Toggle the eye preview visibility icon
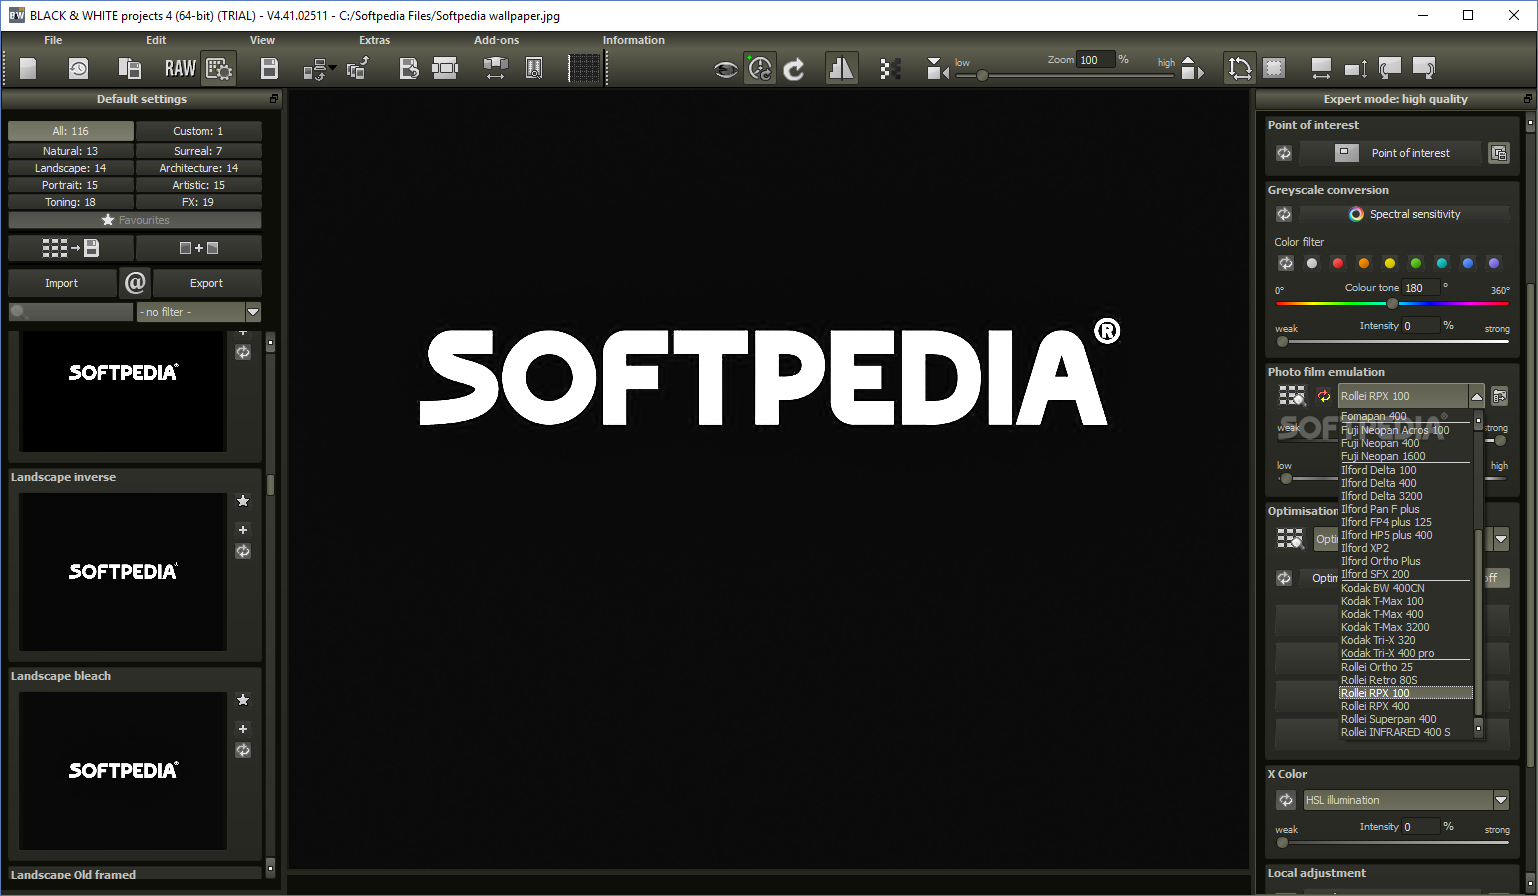The height and width of the screenshot is (896, 1538). pyautogui.click(x=726, y=68)
